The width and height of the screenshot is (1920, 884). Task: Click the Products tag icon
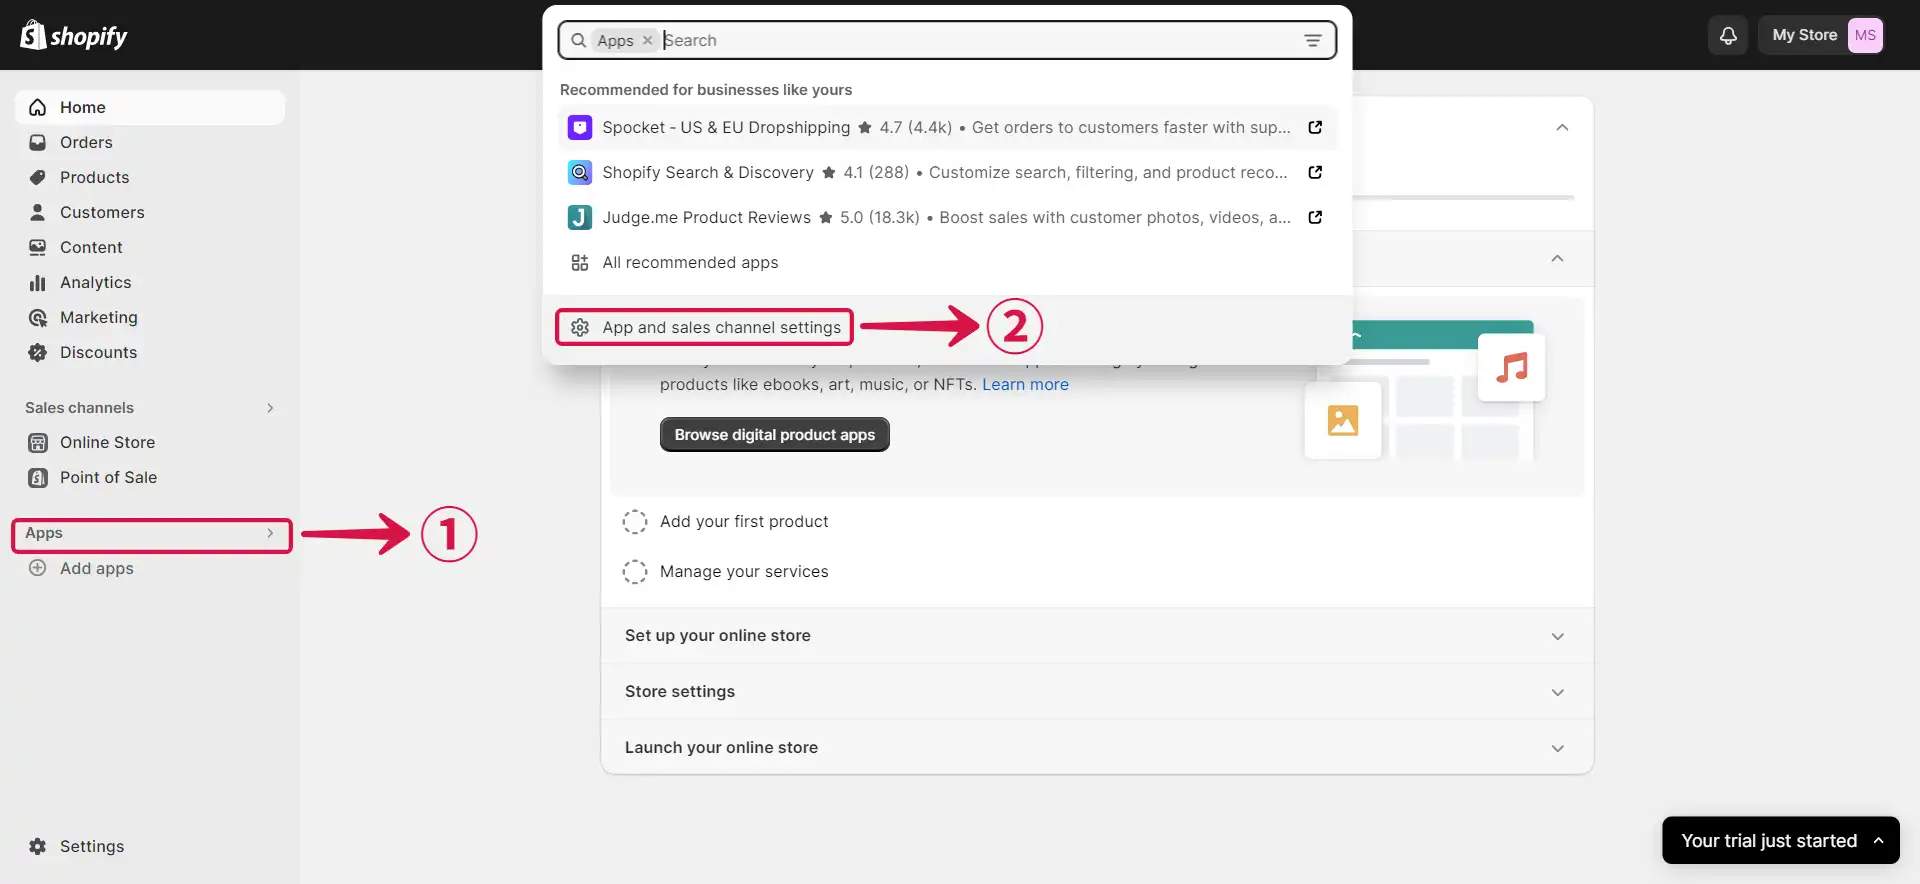click(x=38, y=178)
